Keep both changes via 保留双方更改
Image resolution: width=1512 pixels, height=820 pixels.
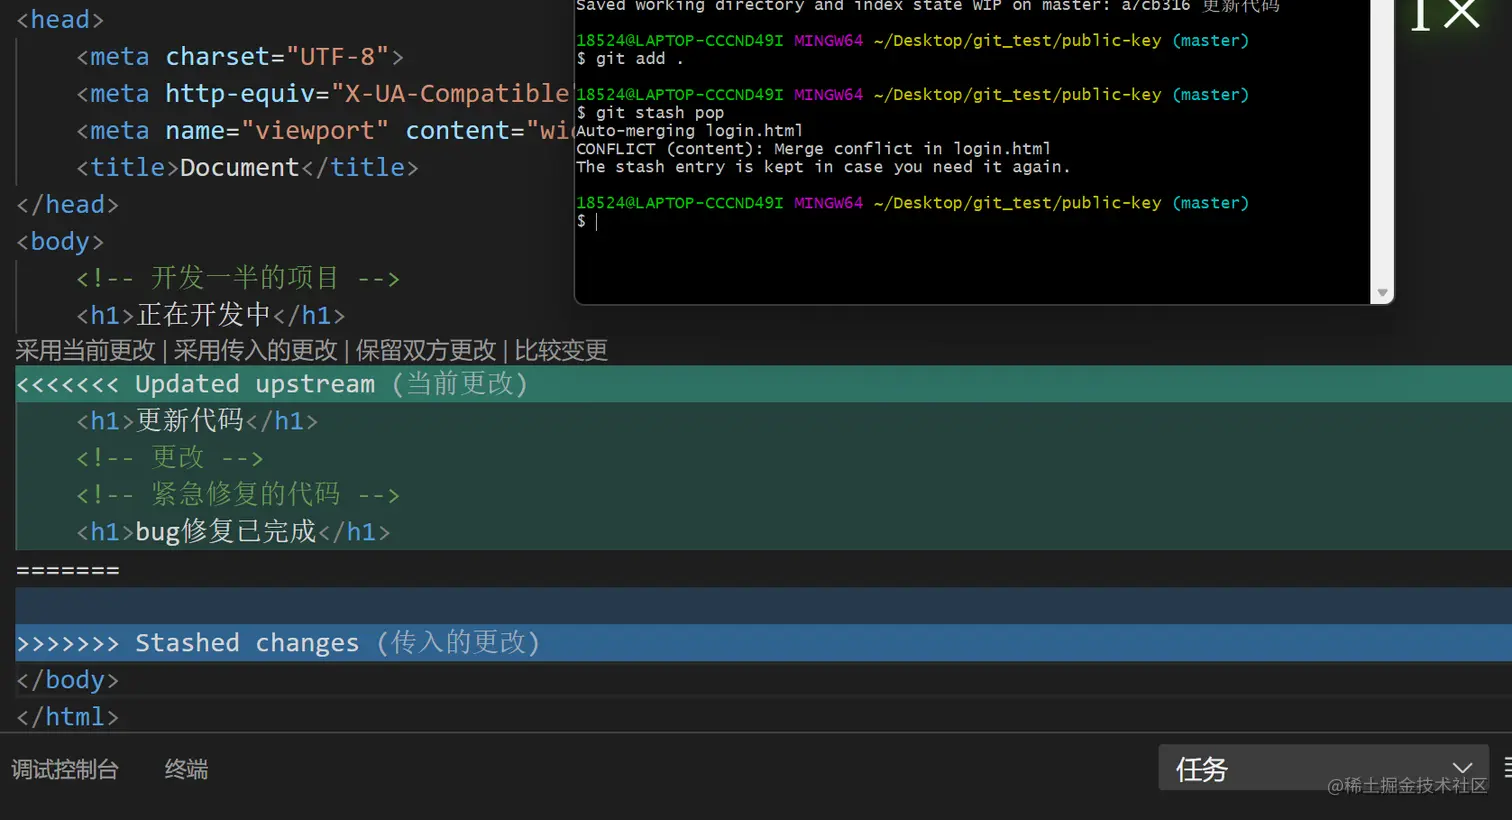coord(426,350)
